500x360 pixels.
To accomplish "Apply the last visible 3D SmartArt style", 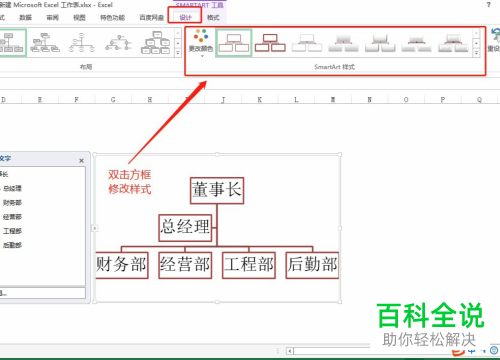I will [x=453, y=43].
